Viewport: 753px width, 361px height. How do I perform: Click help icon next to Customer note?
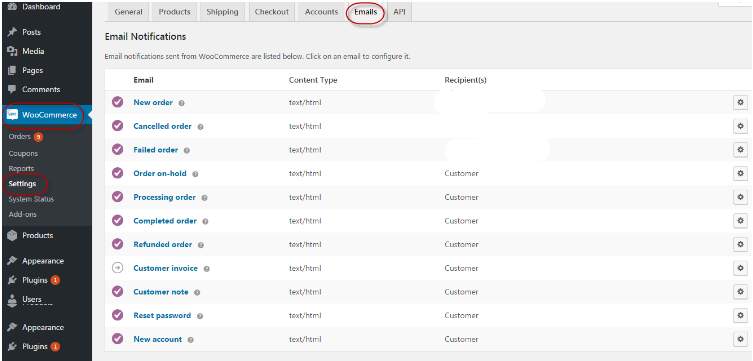(197, 292)
